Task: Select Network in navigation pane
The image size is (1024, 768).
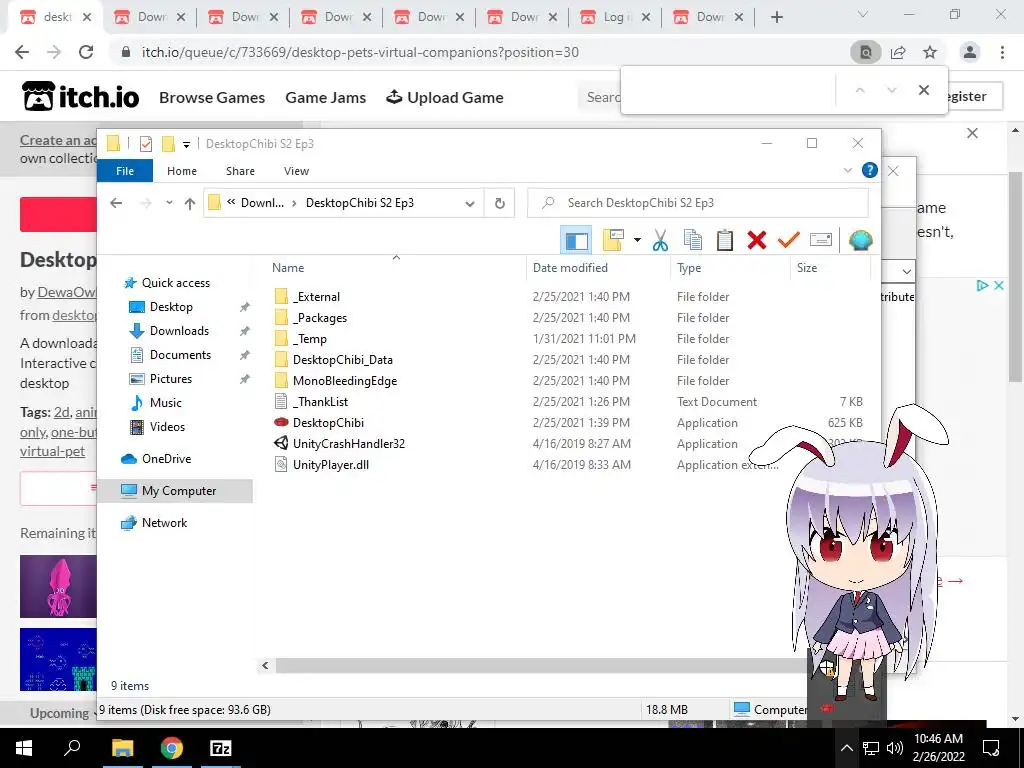Action: (164, 523)
